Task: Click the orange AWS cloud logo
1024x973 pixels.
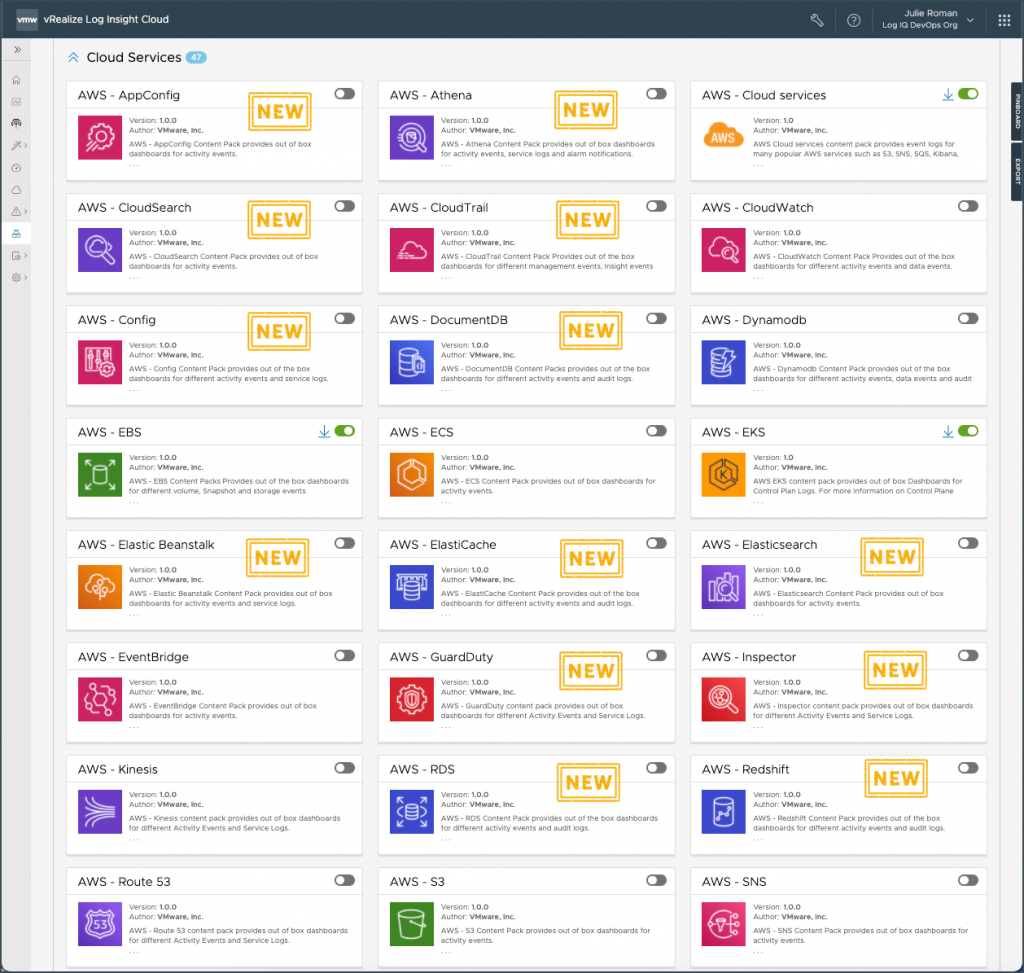Action: pos(723,135)
